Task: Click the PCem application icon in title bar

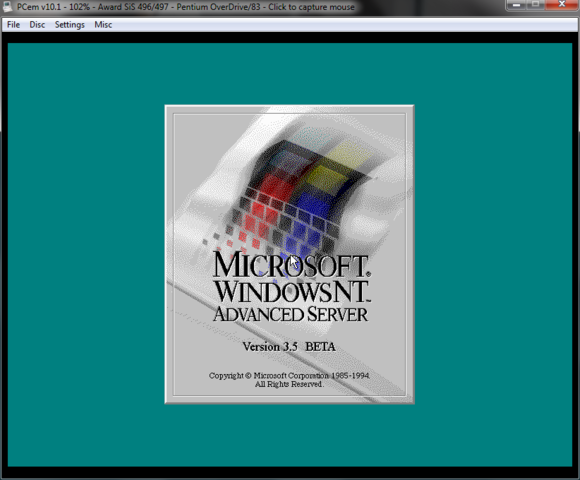Action: (7, 7)
